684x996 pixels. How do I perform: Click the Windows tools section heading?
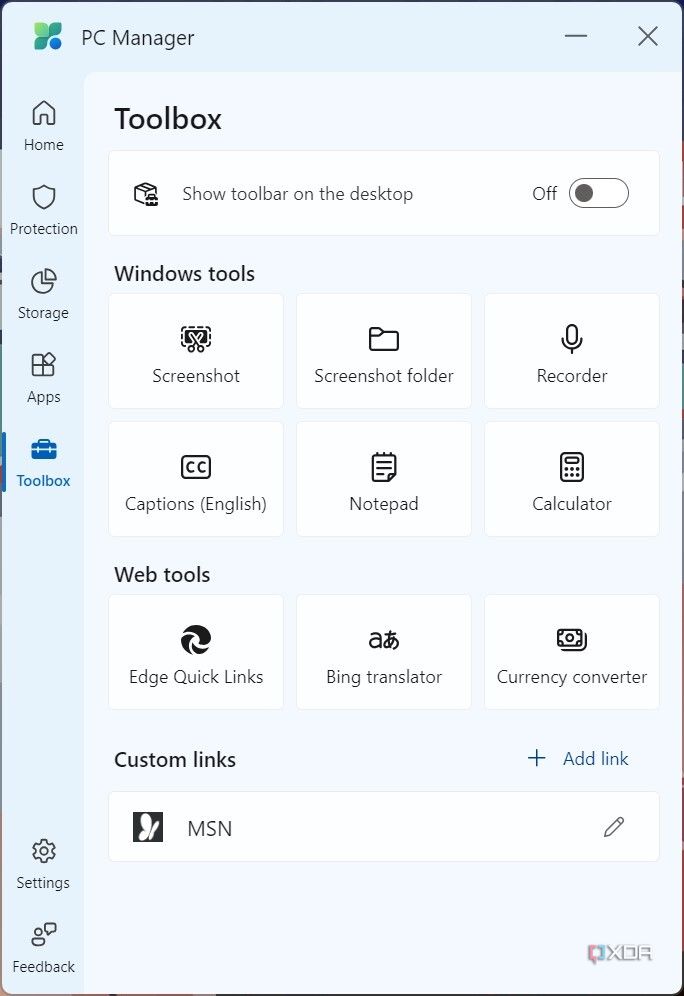point(184,274)
